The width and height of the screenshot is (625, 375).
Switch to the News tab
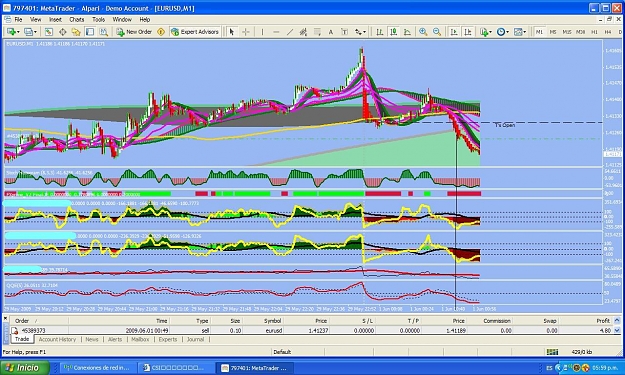[x=92, y=340]
